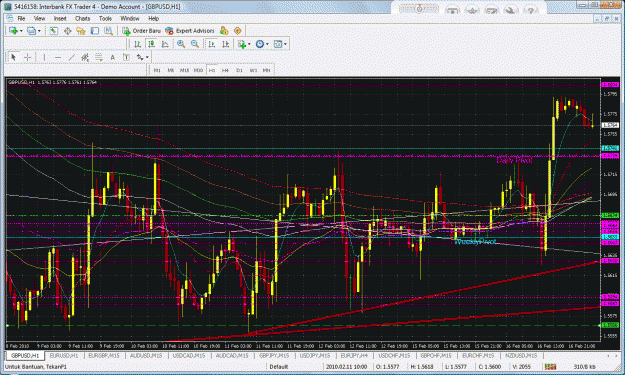Open the Templates icon
Image resolution: width=625 pixels, height=375 pixels.
pyautogui.click(x=278, y=44)
